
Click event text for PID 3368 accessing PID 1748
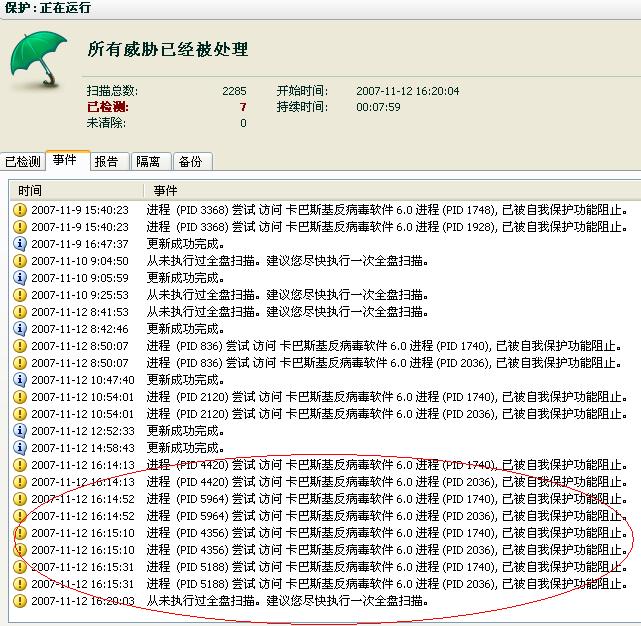pyautogui.click(x=387, y=210)
